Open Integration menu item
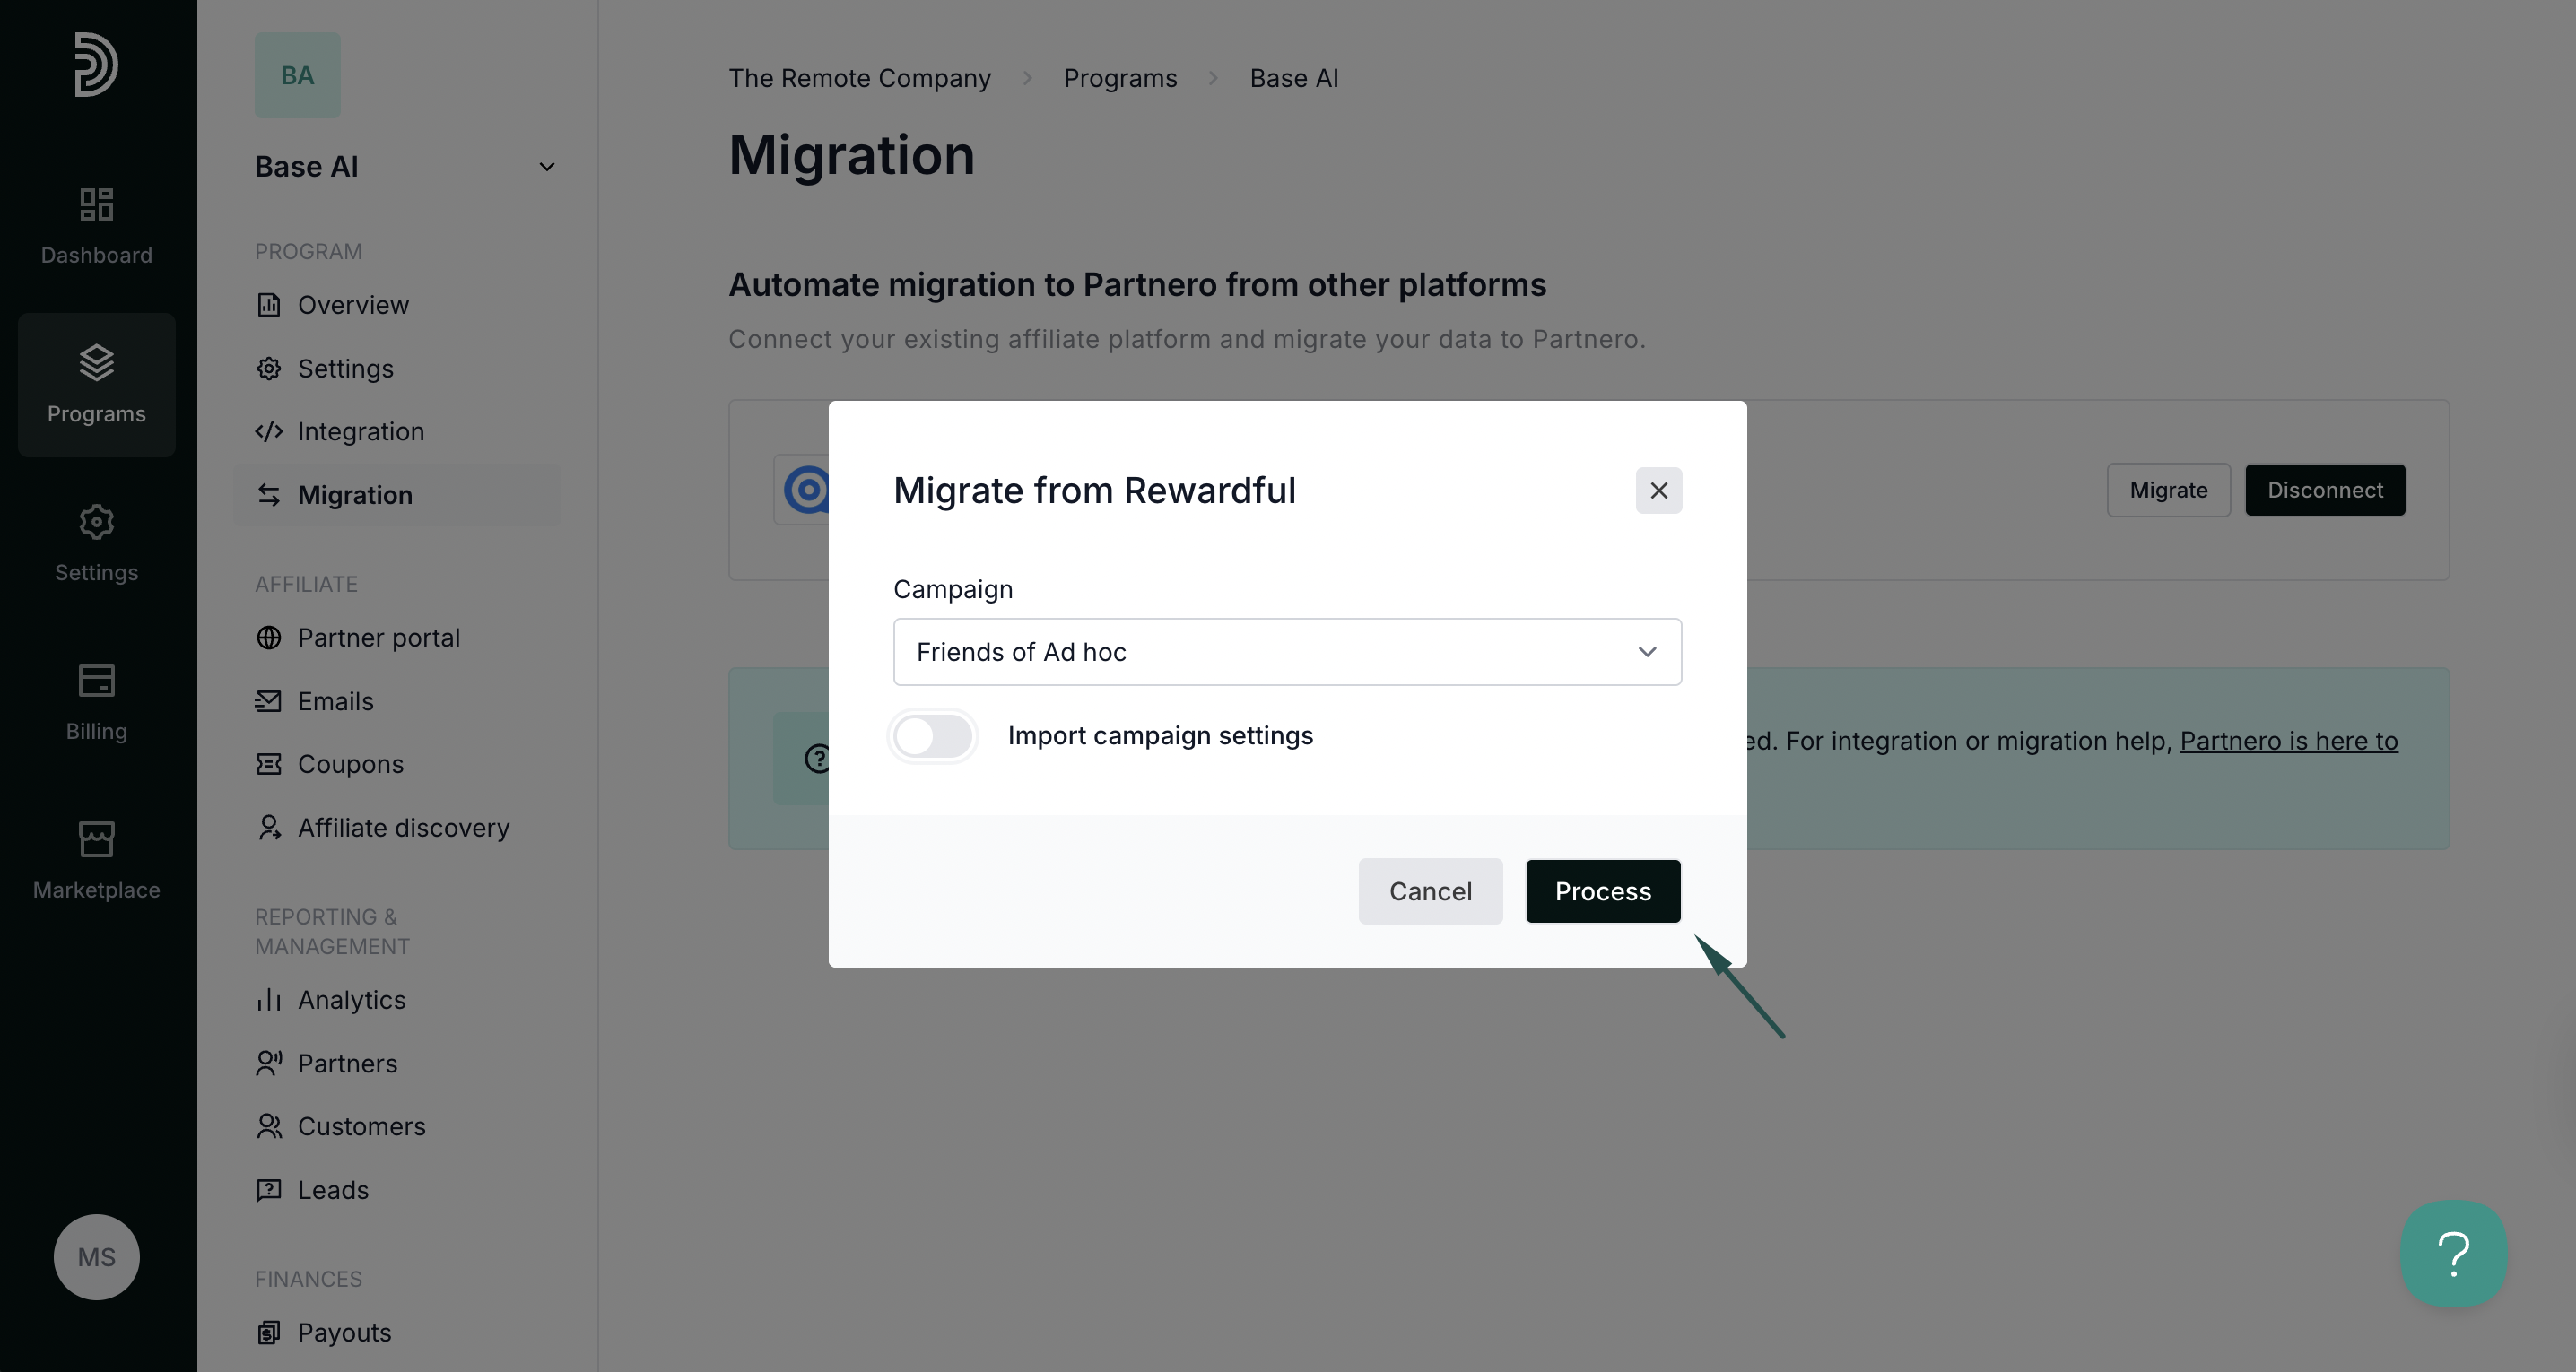This screenshot has height=1372, width=2576. [360, 432]
